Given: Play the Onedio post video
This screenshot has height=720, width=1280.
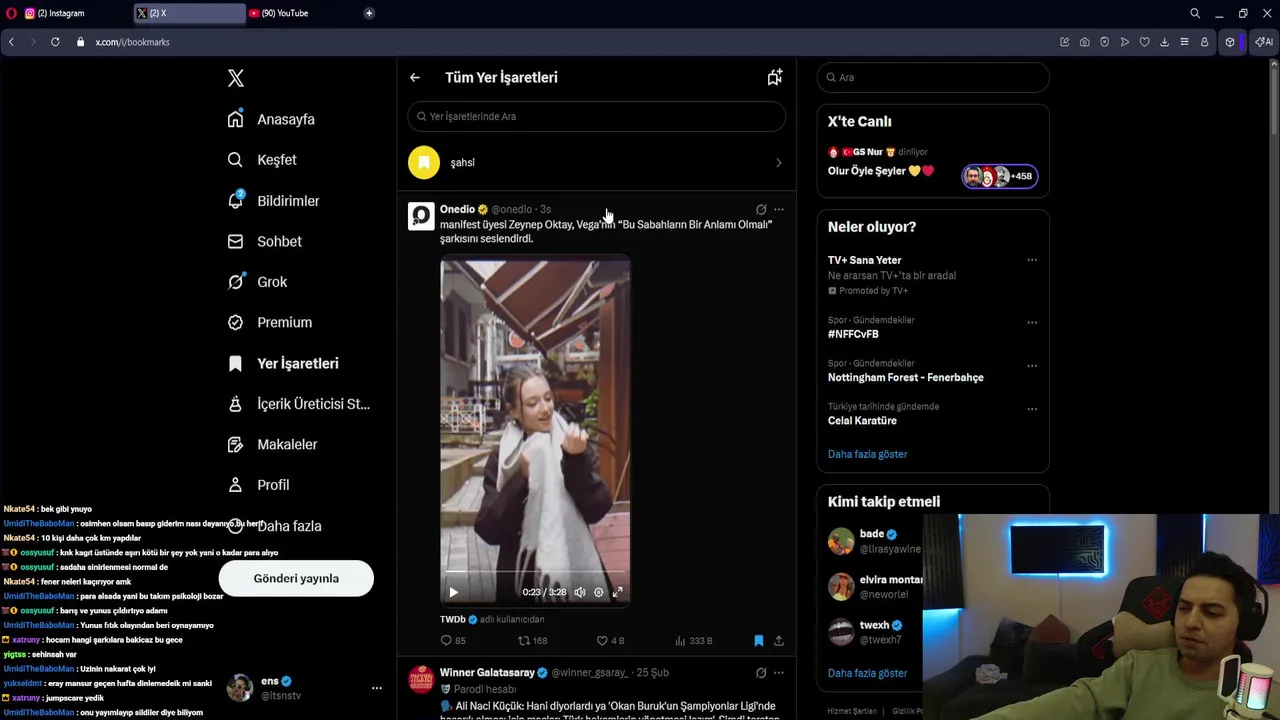Looking at the screenshot, I should 453,592.
